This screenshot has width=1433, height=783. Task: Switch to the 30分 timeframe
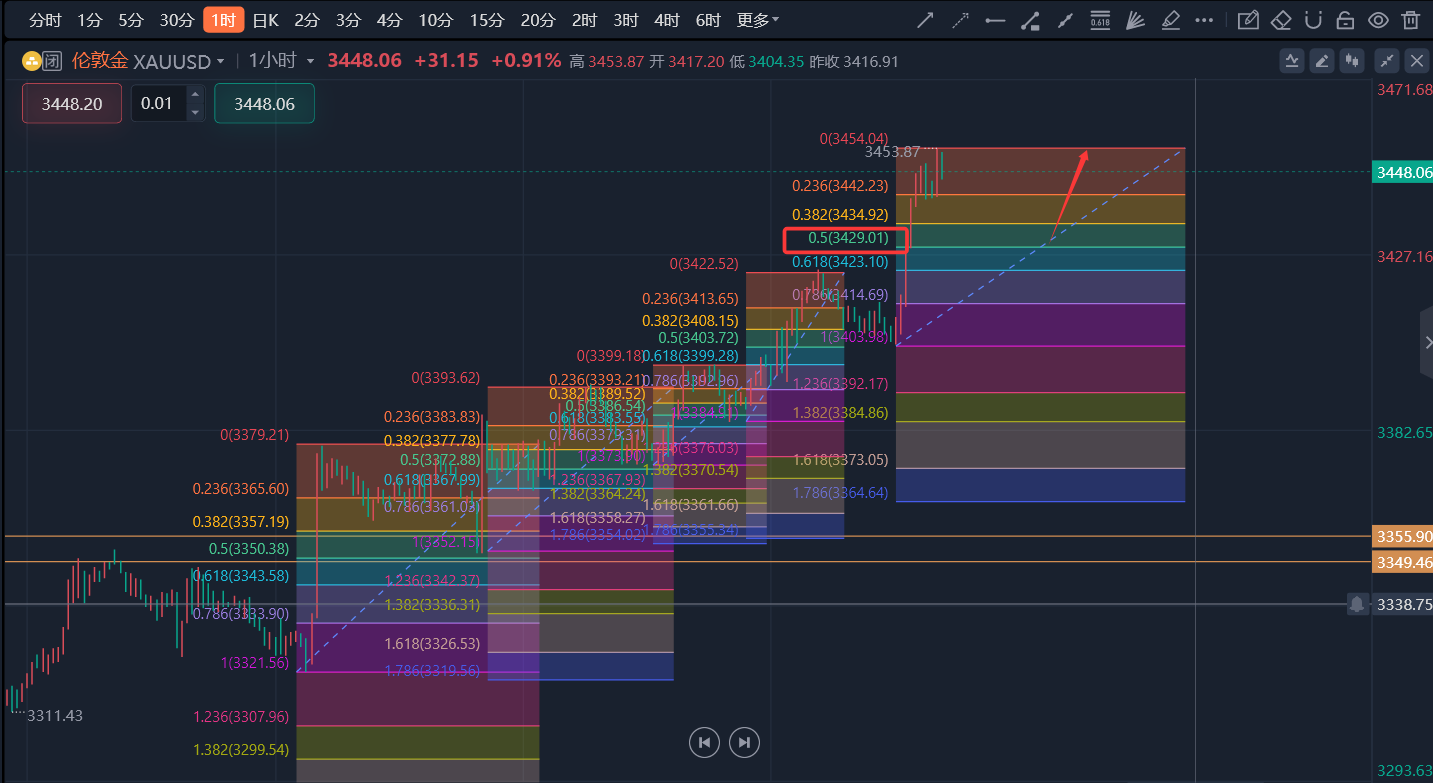click(x=177, y=20)
